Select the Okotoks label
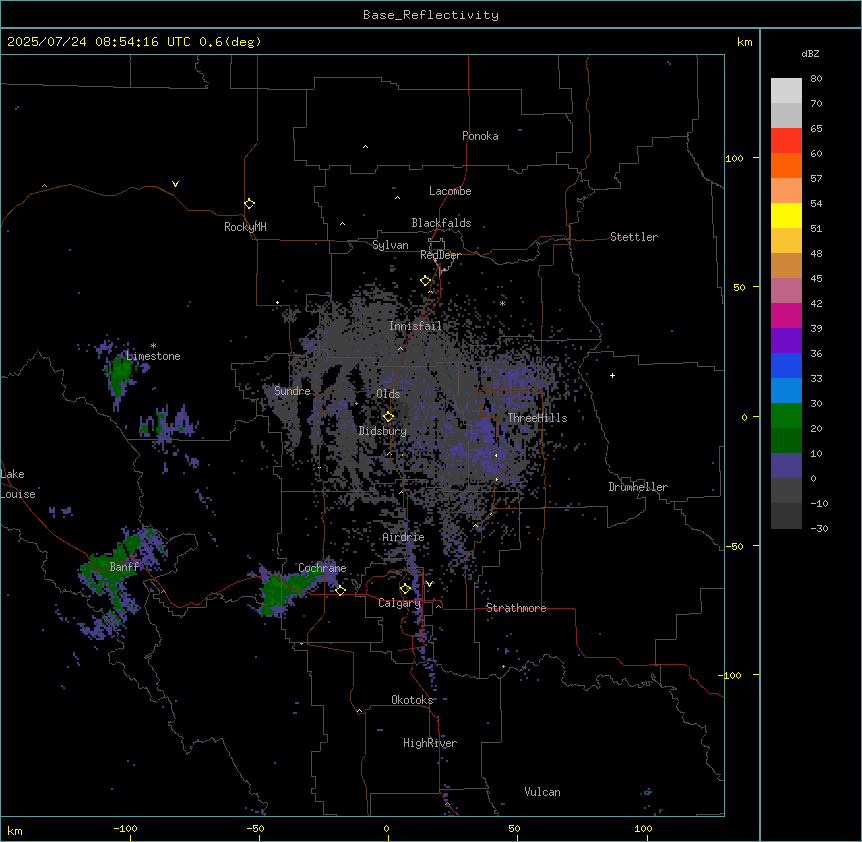Screen dimensions: 862x842 (412, 700)
